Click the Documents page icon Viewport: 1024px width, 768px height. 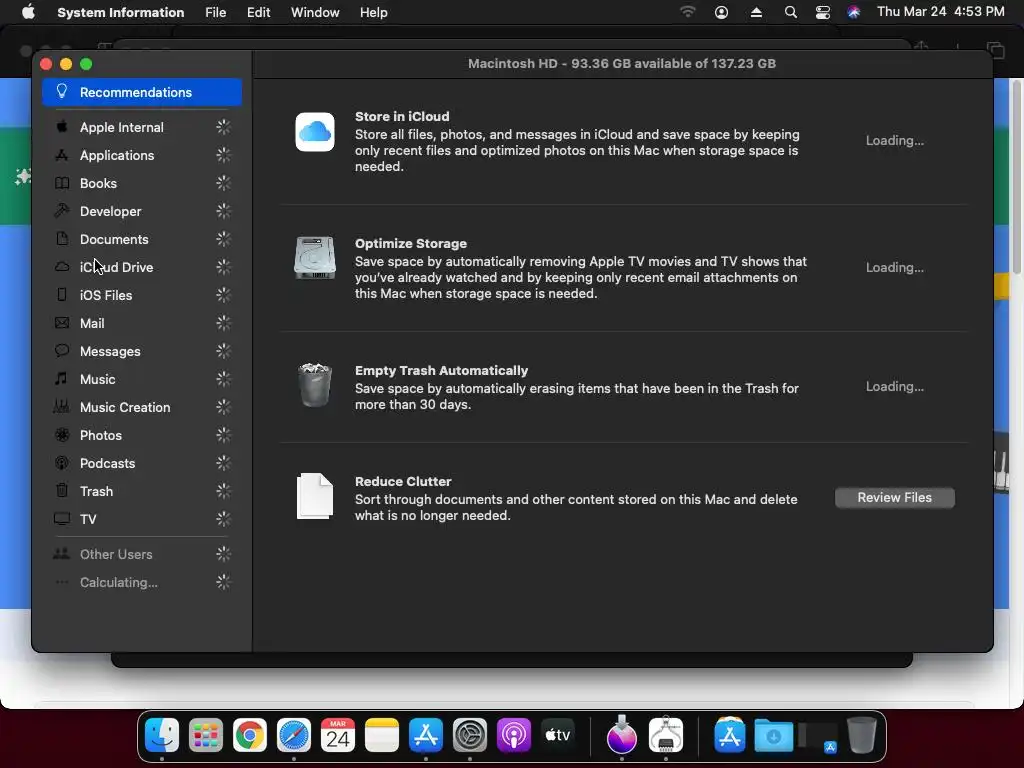click(62, 239)
